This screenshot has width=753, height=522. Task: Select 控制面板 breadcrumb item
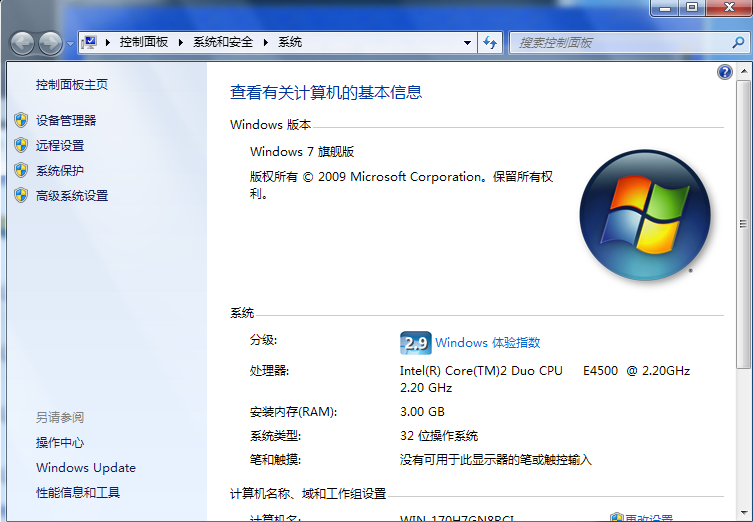(144, 42)
